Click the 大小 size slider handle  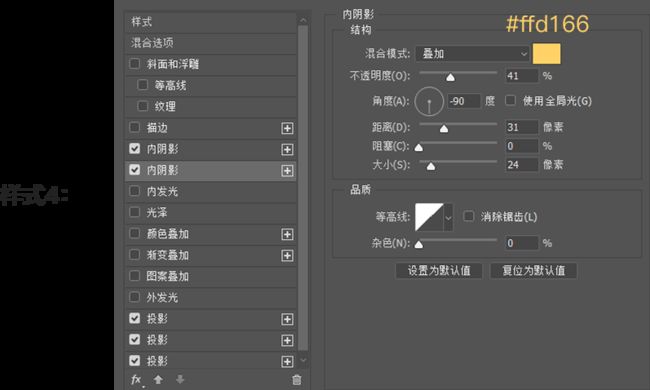(x=431, y=166)
